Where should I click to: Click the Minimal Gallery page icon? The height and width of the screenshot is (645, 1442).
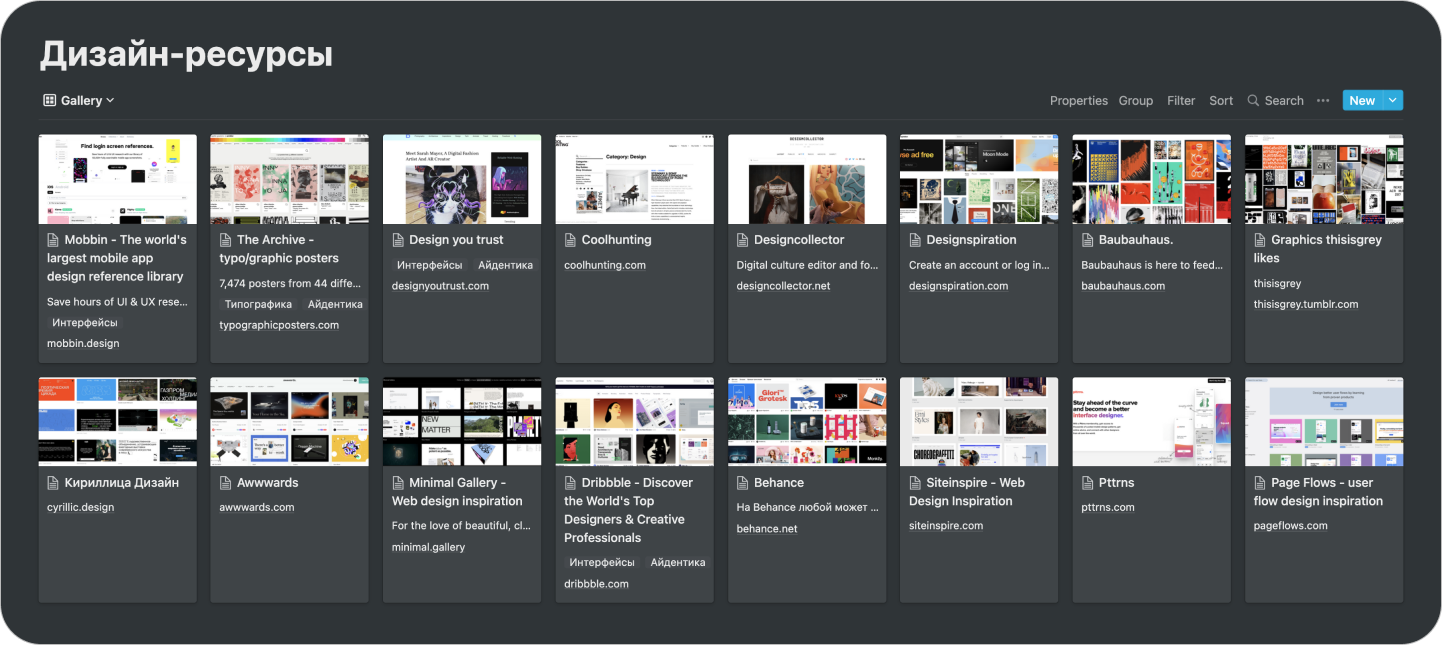coord(398,483)
